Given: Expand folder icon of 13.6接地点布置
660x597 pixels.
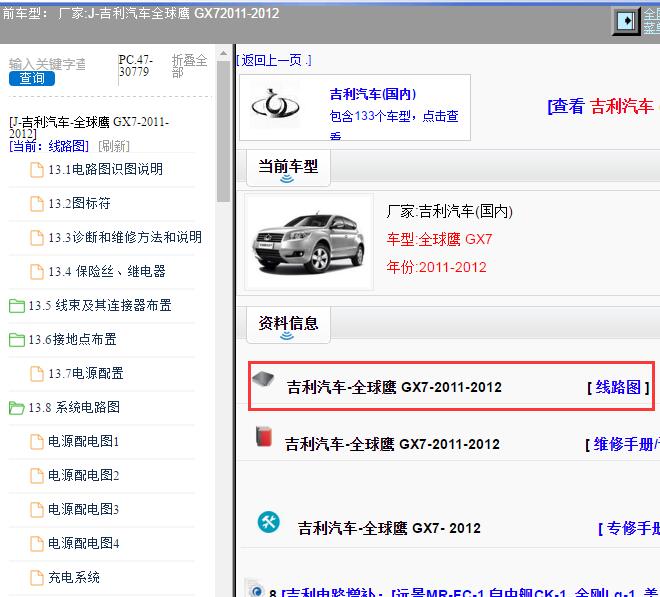Looking at the screenshot, I should click(16, 340).
